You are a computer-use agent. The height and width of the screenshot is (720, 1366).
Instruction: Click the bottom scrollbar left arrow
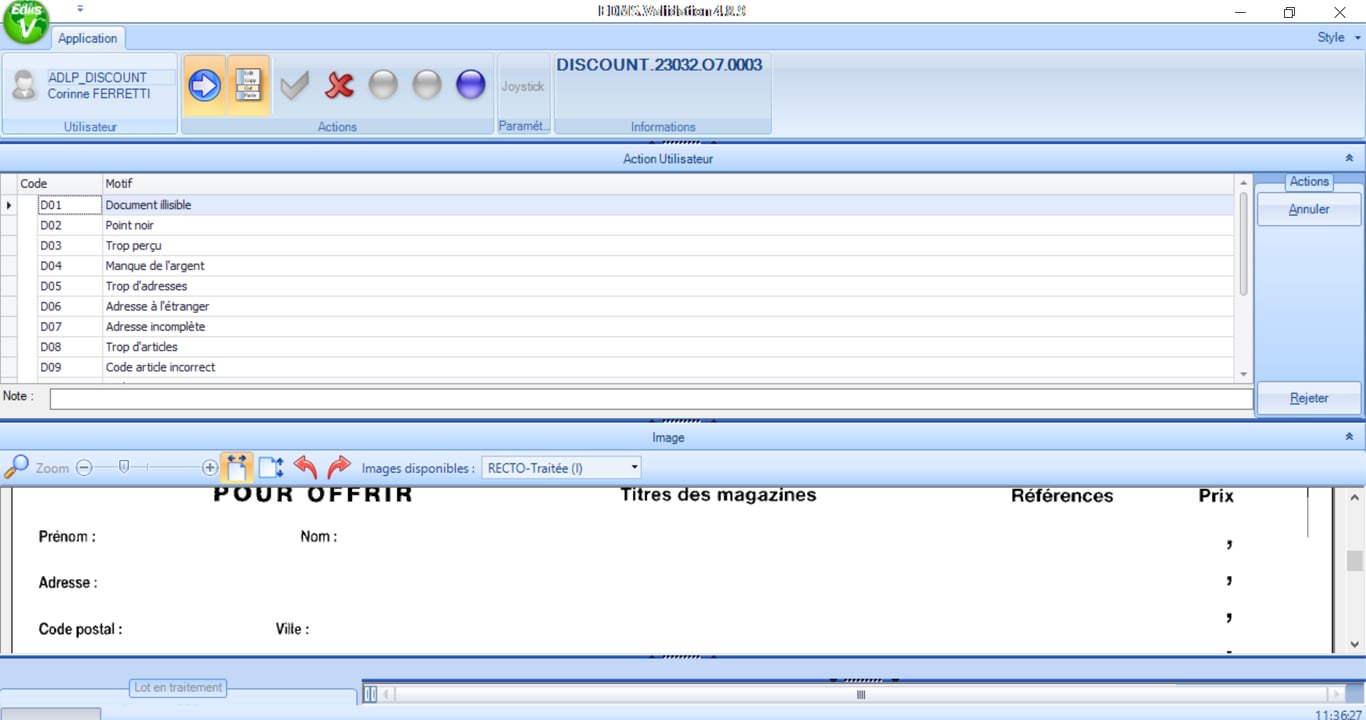(x=388, y=694)
